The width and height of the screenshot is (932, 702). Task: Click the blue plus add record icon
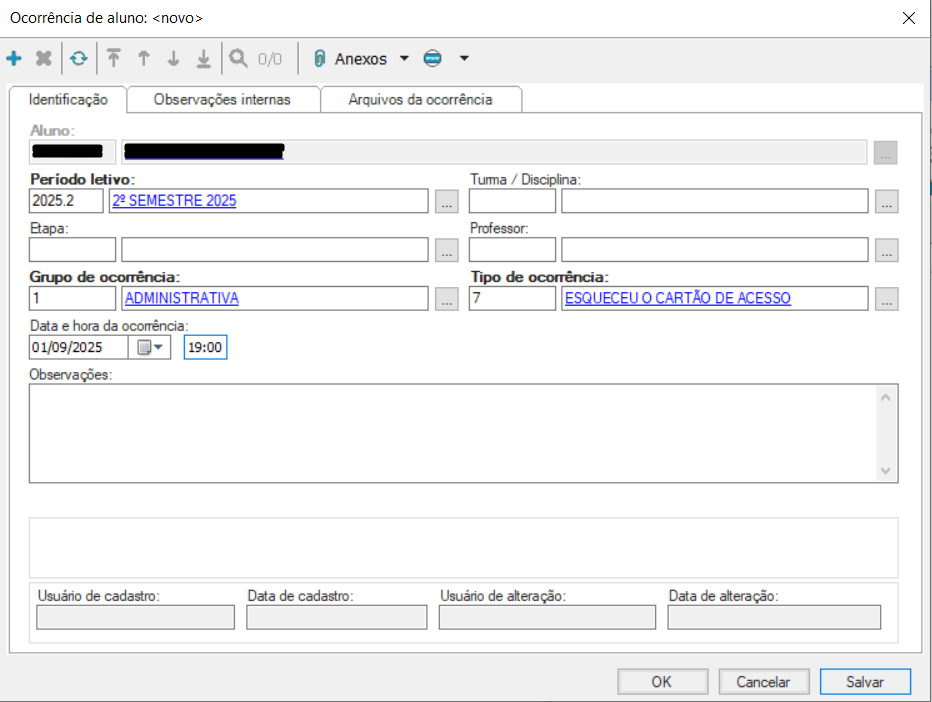click(14, 59)
